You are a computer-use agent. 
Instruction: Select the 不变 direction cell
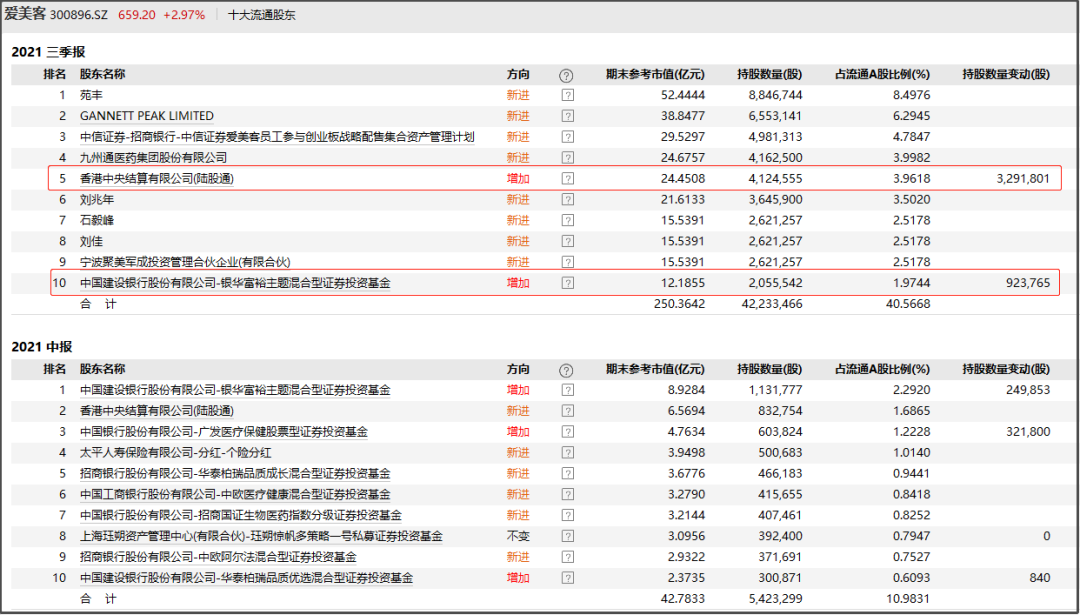518,536
